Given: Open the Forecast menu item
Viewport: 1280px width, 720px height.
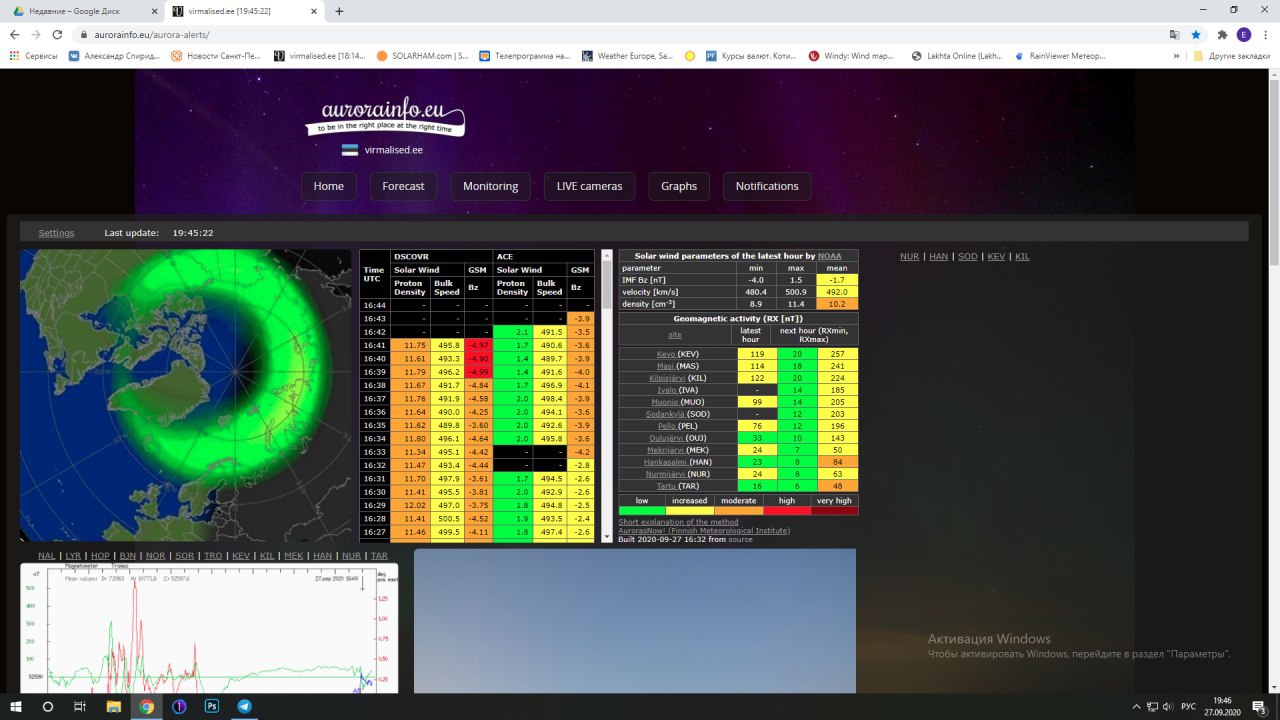Looking at the screenshot, I should point(403,186).
